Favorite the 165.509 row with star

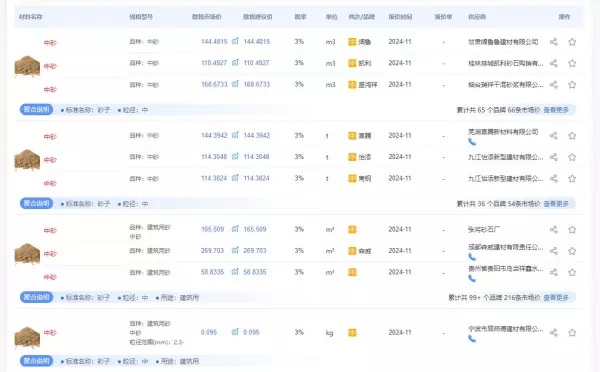tap(572, 230)
